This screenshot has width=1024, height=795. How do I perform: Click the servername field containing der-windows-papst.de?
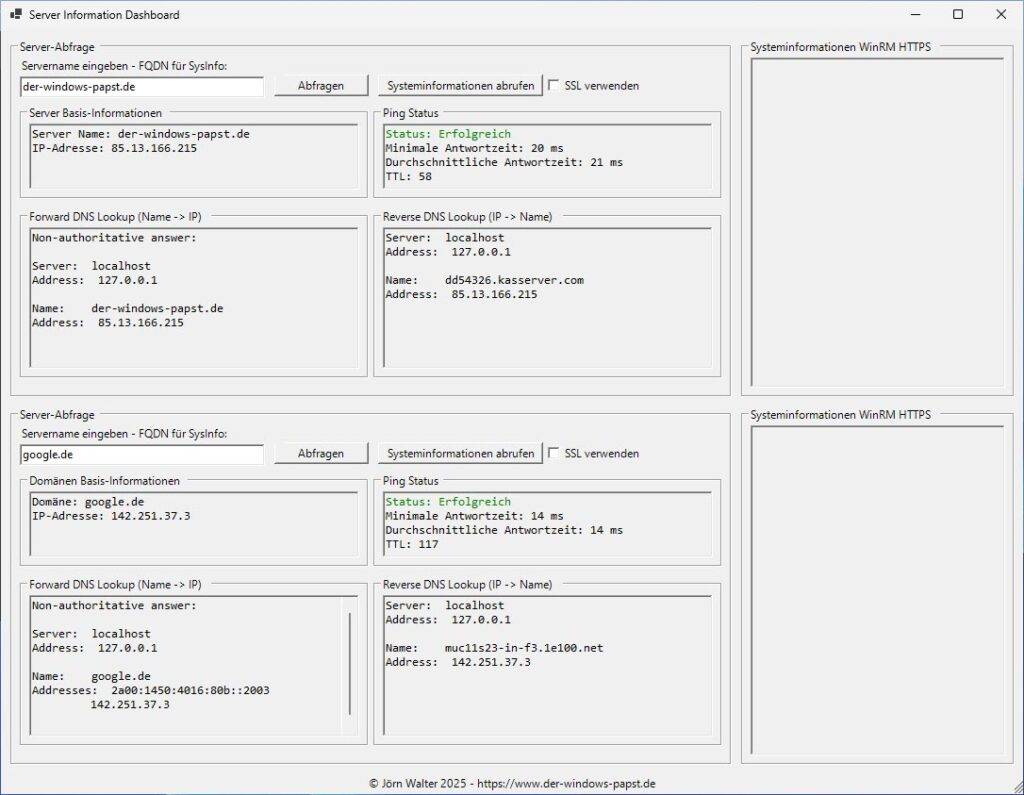(x=140, y=86)
